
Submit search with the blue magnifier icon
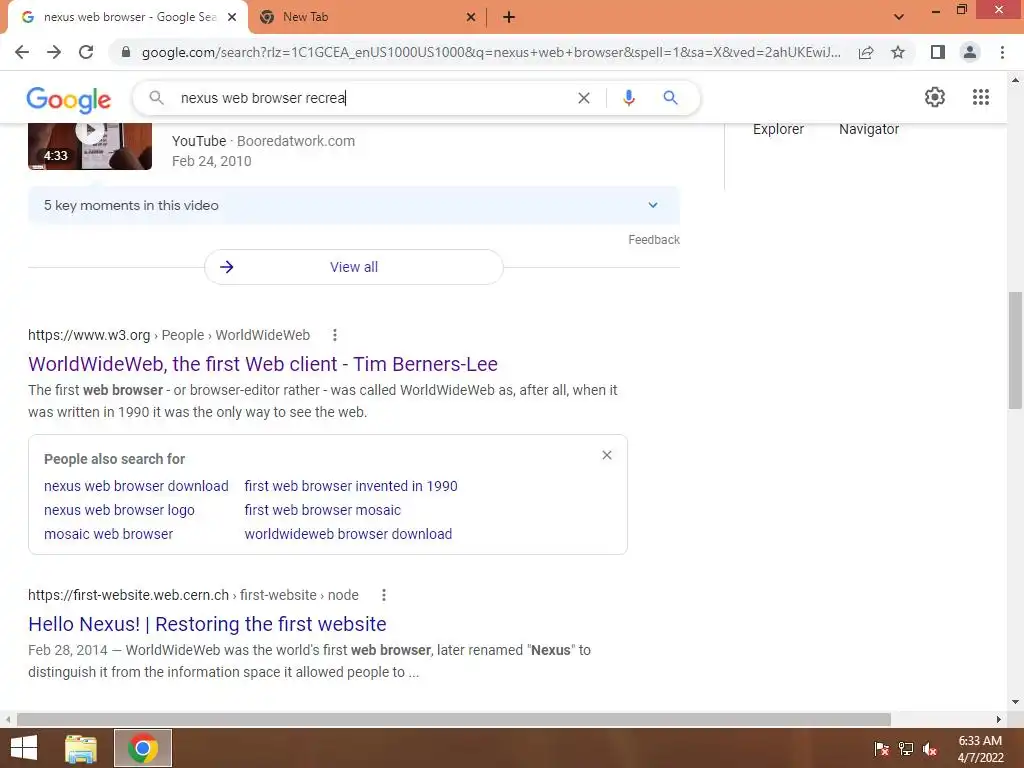[x=670, y=98]
